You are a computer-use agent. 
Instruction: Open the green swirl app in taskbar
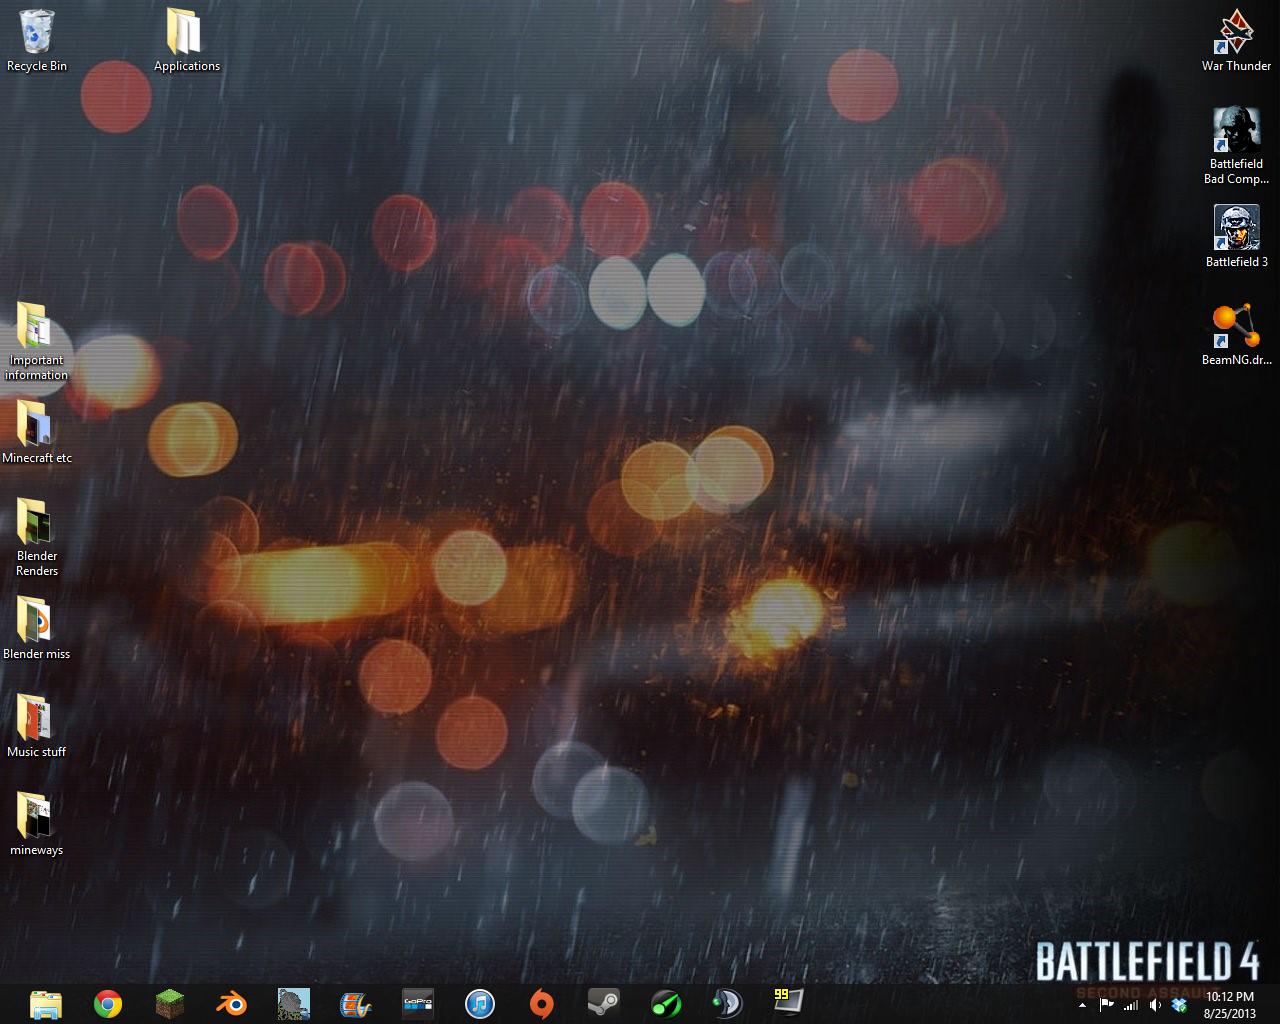click(666, 1003)
